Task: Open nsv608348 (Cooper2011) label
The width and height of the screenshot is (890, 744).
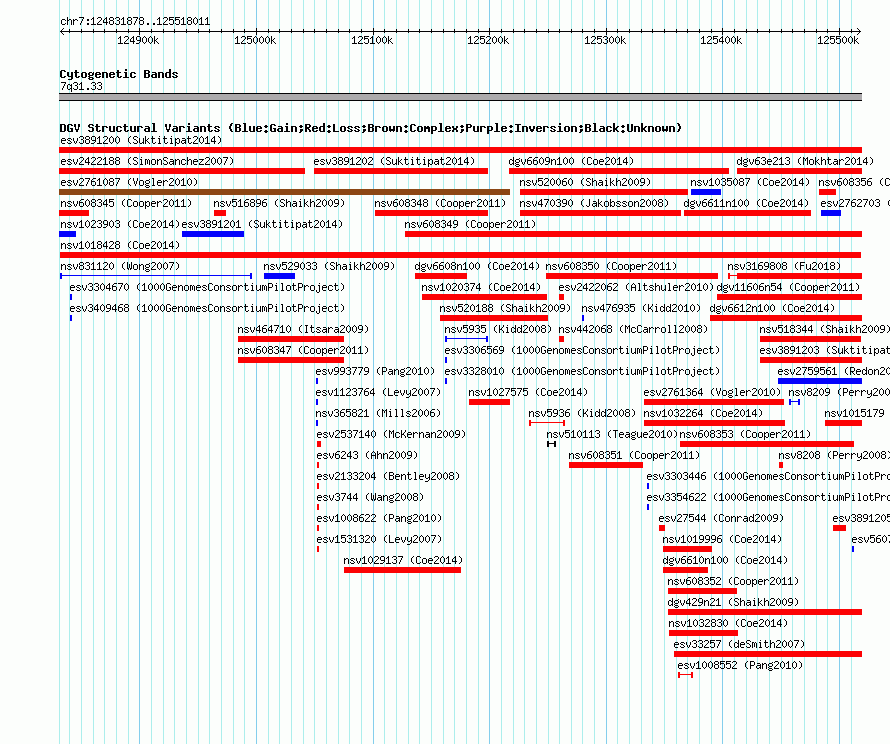Action: pos(440,203)
